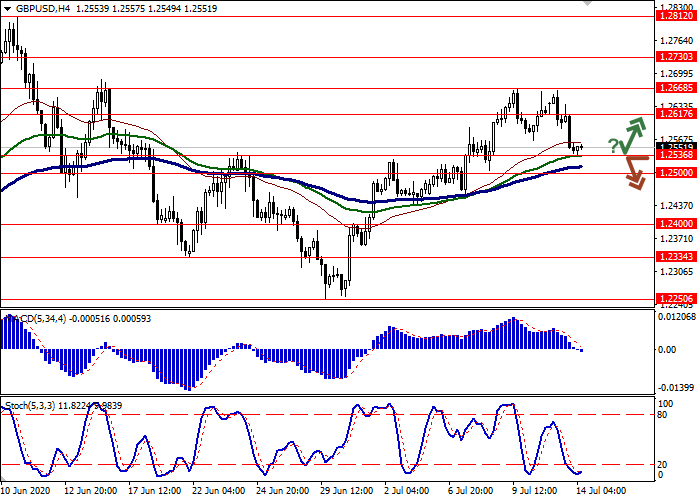Select the 1.25368 red price level label
The width and height of the screenshot is (700, 500).
point(676,155)
